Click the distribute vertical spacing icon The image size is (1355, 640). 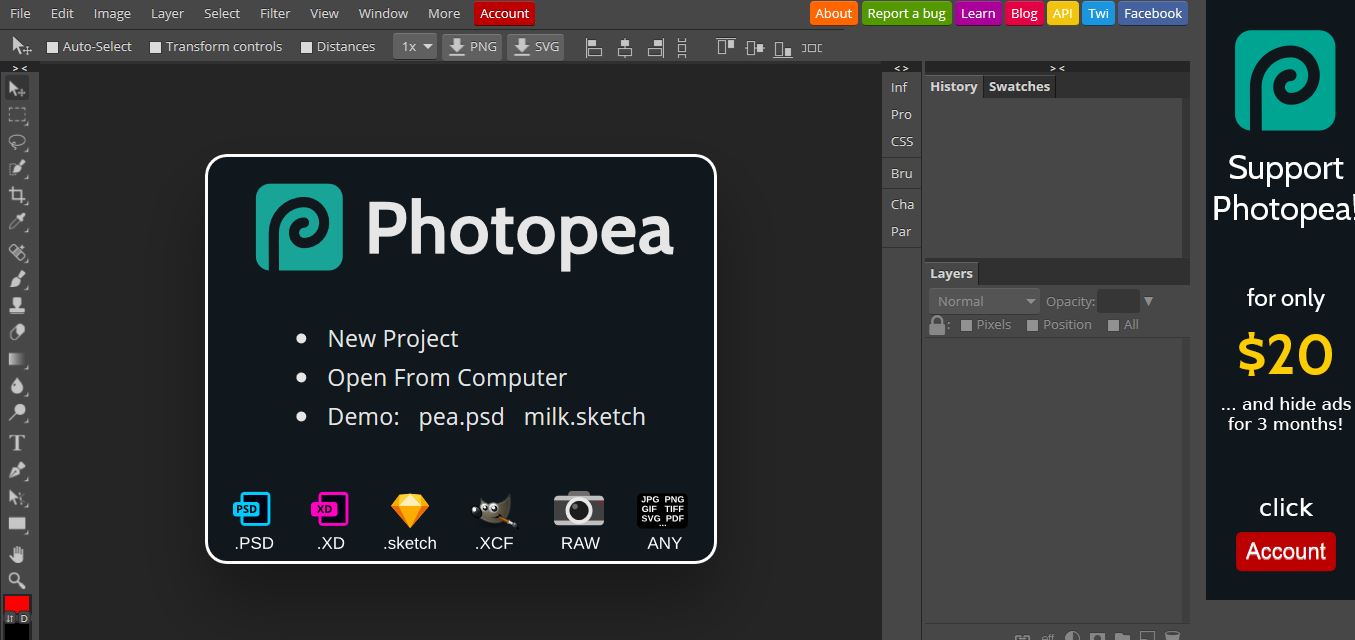coord(683,47)
